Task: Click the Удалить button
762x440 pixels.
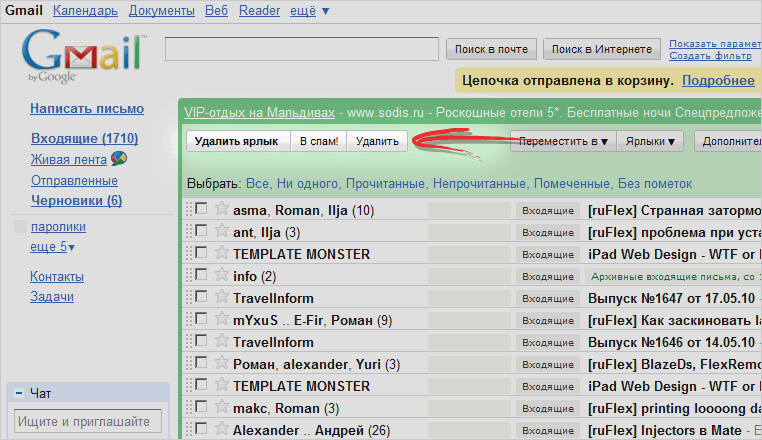Action: tap(377, 141)
